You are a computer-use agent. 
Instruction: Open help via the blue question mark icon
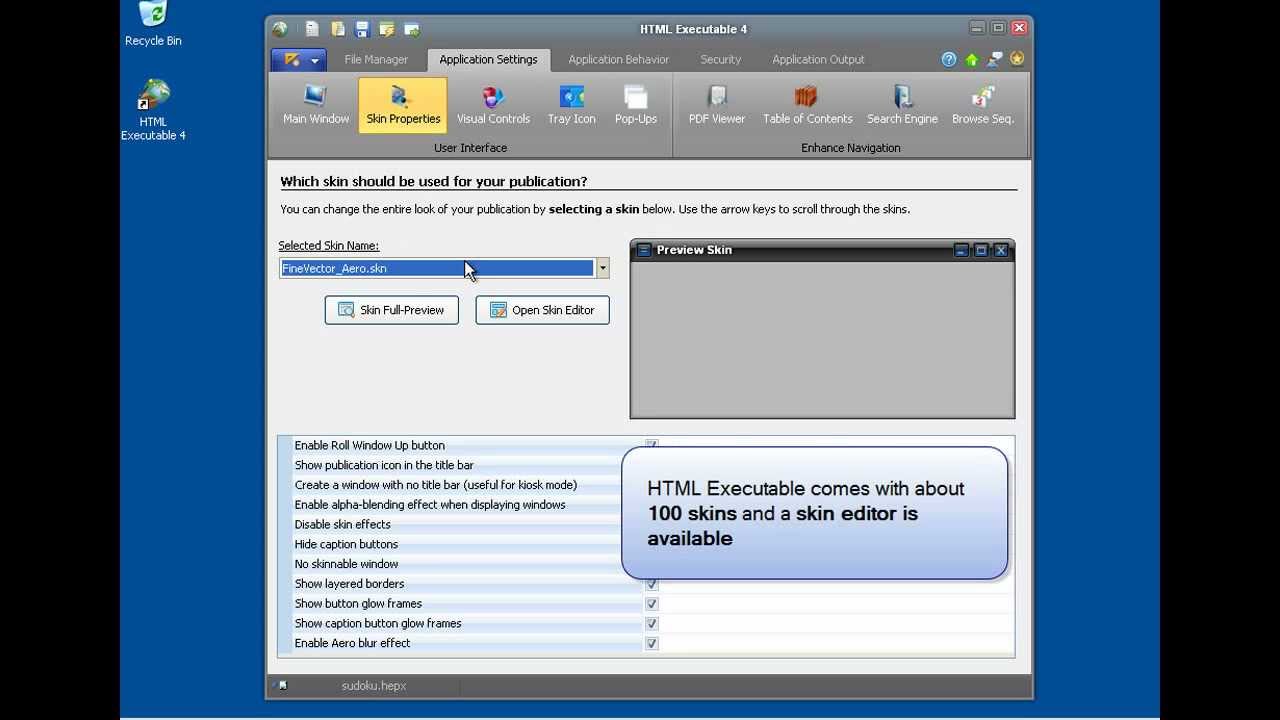[949, 59]
